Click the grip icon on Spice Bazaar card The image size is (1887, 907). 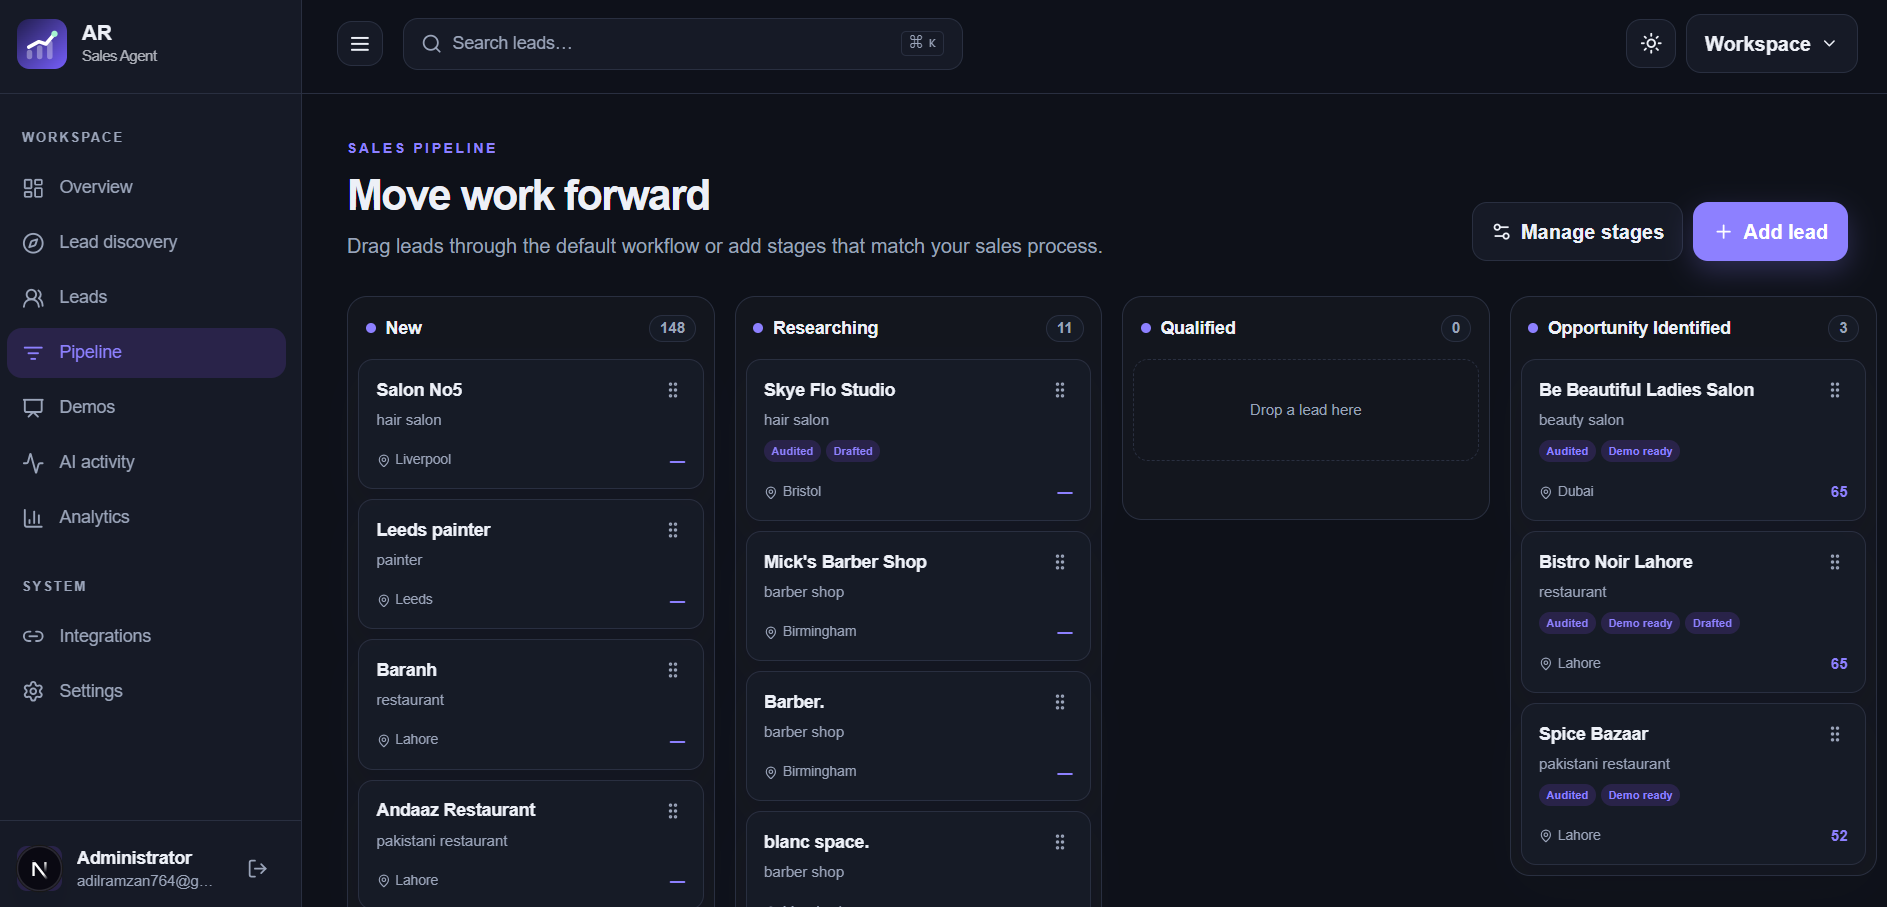pos(1835,734)
